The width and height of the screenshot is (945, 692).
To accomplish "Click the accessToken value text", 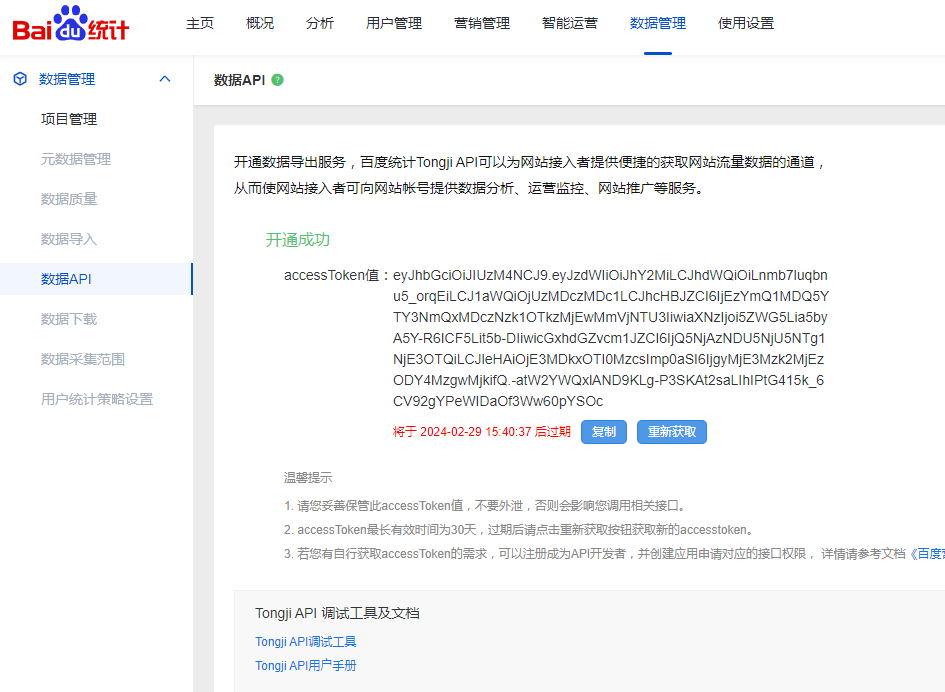I will tap(611, 338).
